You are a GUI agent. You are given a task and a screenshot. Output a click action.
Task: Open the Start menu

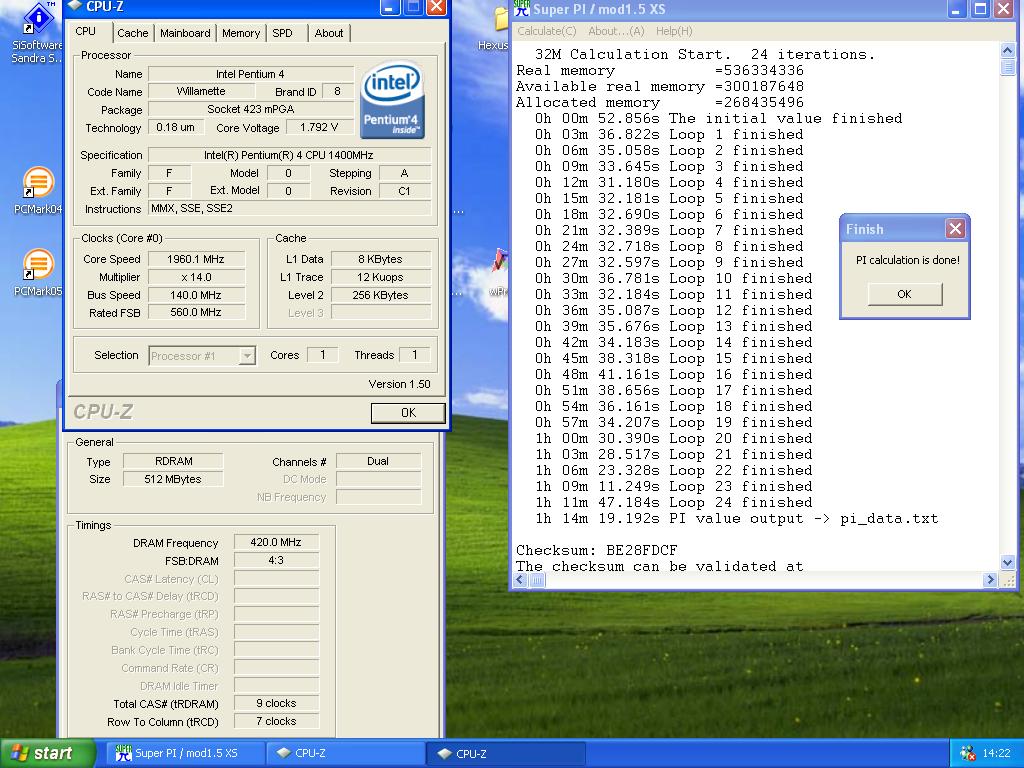(x=47, y=753)
